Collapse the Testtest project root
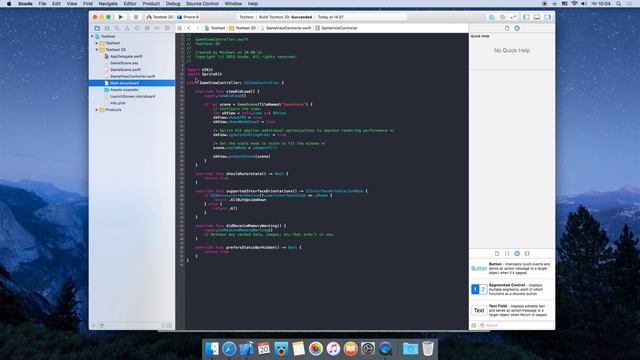The height and width of the screenshot is (360, 640). coord(93,36)
